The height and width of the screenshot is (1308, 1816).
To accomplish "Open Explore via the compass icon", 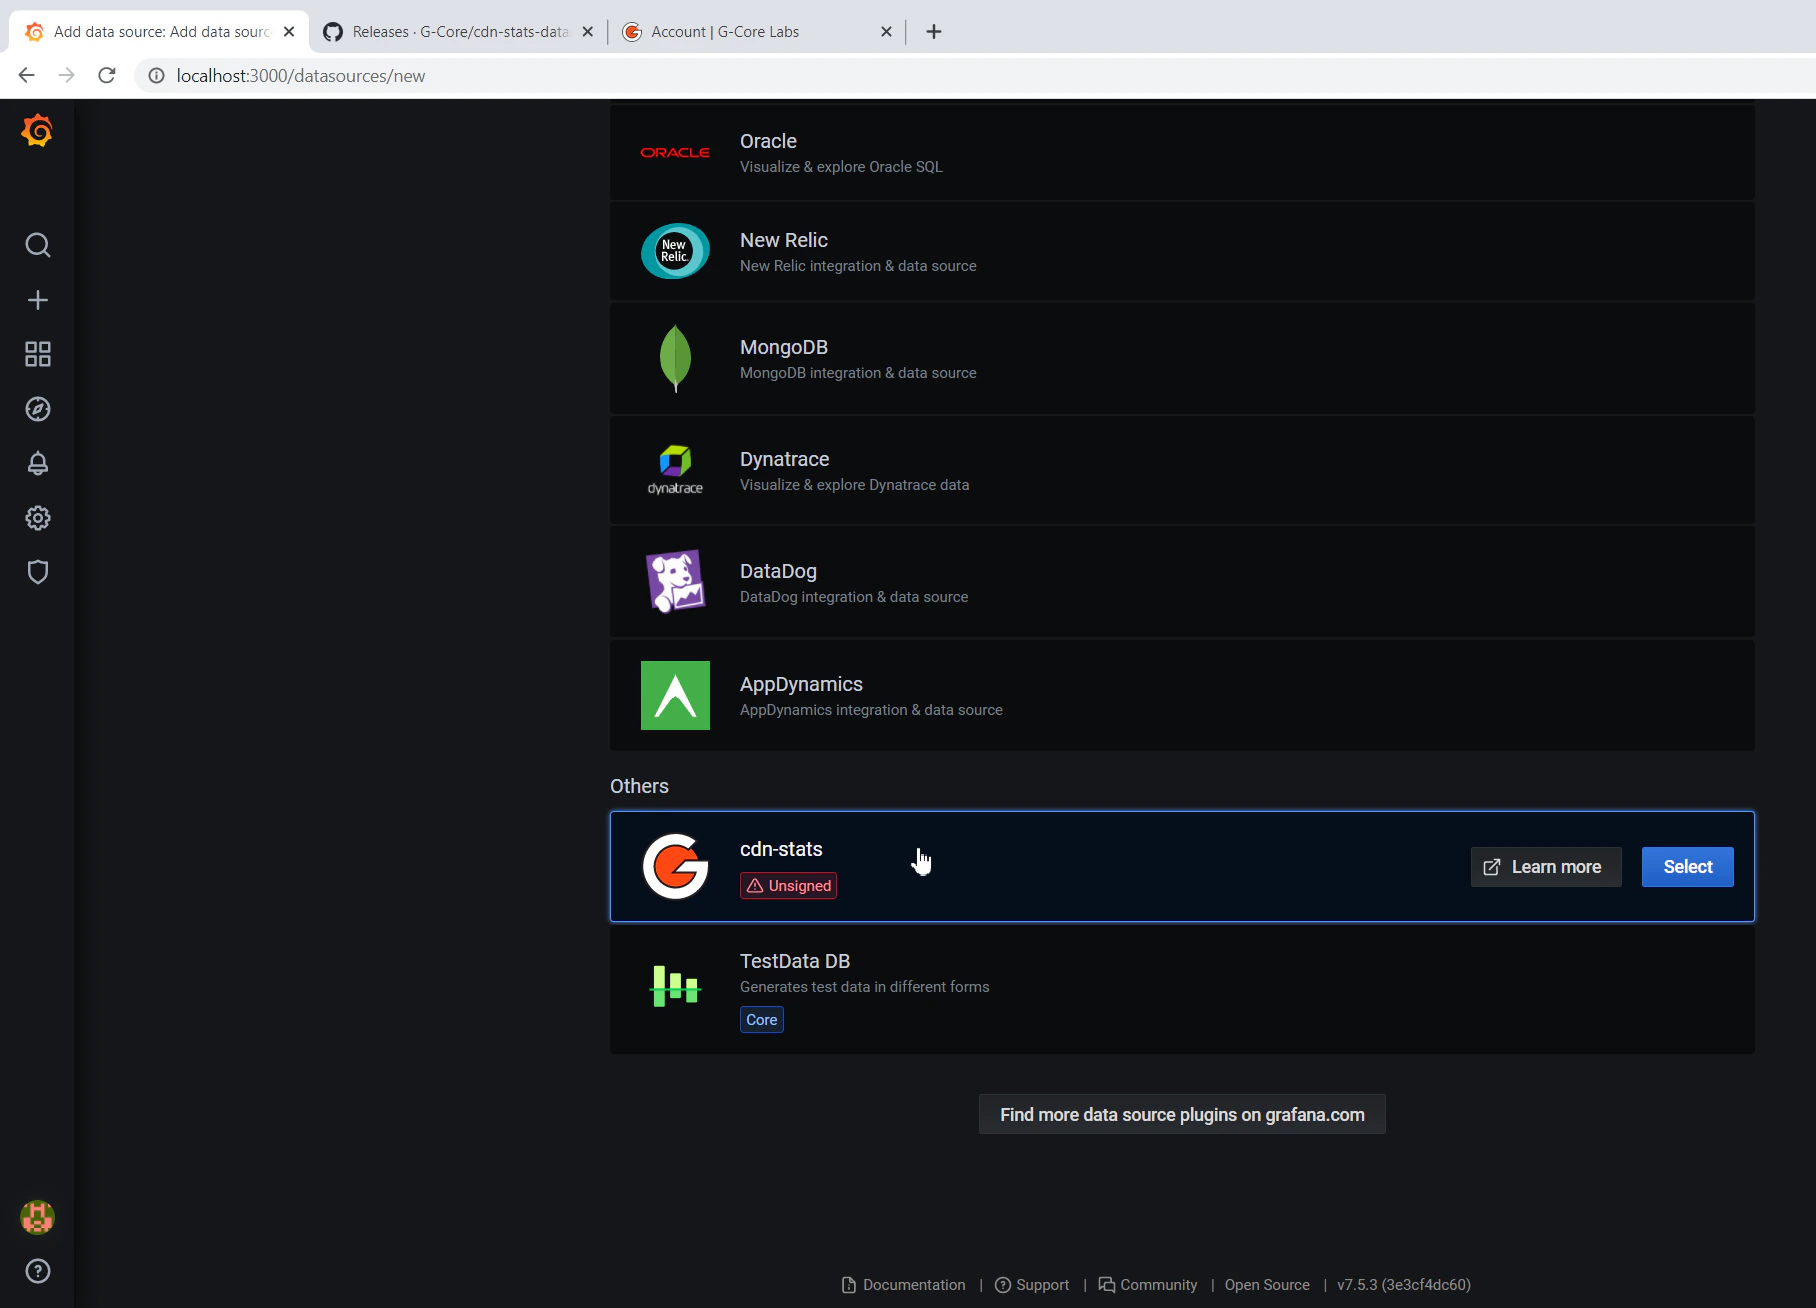I will coord(37,409).
